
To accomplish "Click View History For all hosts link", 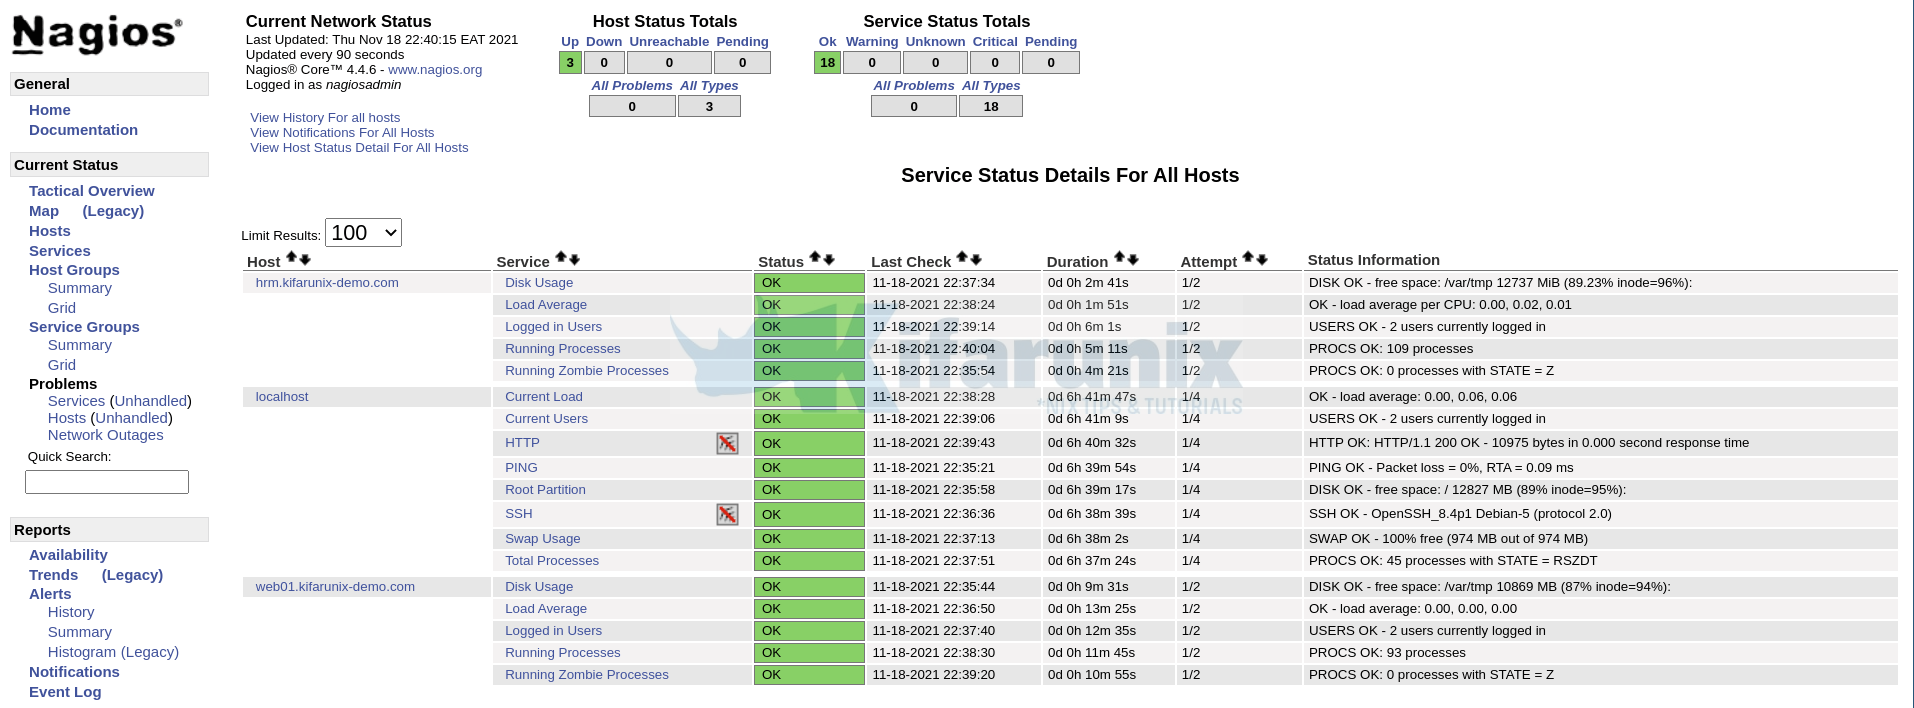I will click(325, 118).
